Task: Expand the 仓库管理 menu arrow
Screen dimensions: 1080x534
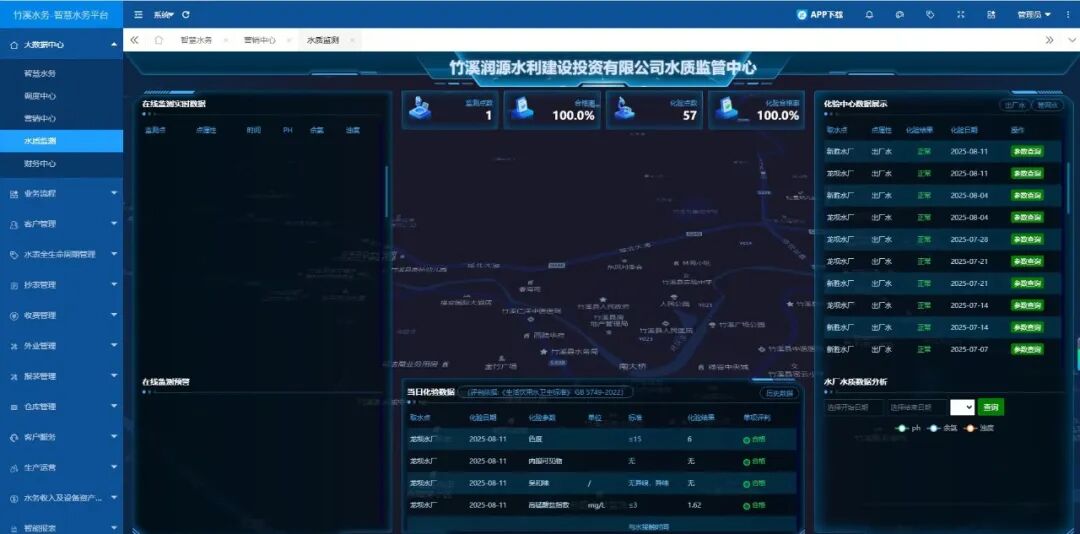Action: (x=114, y=407)
